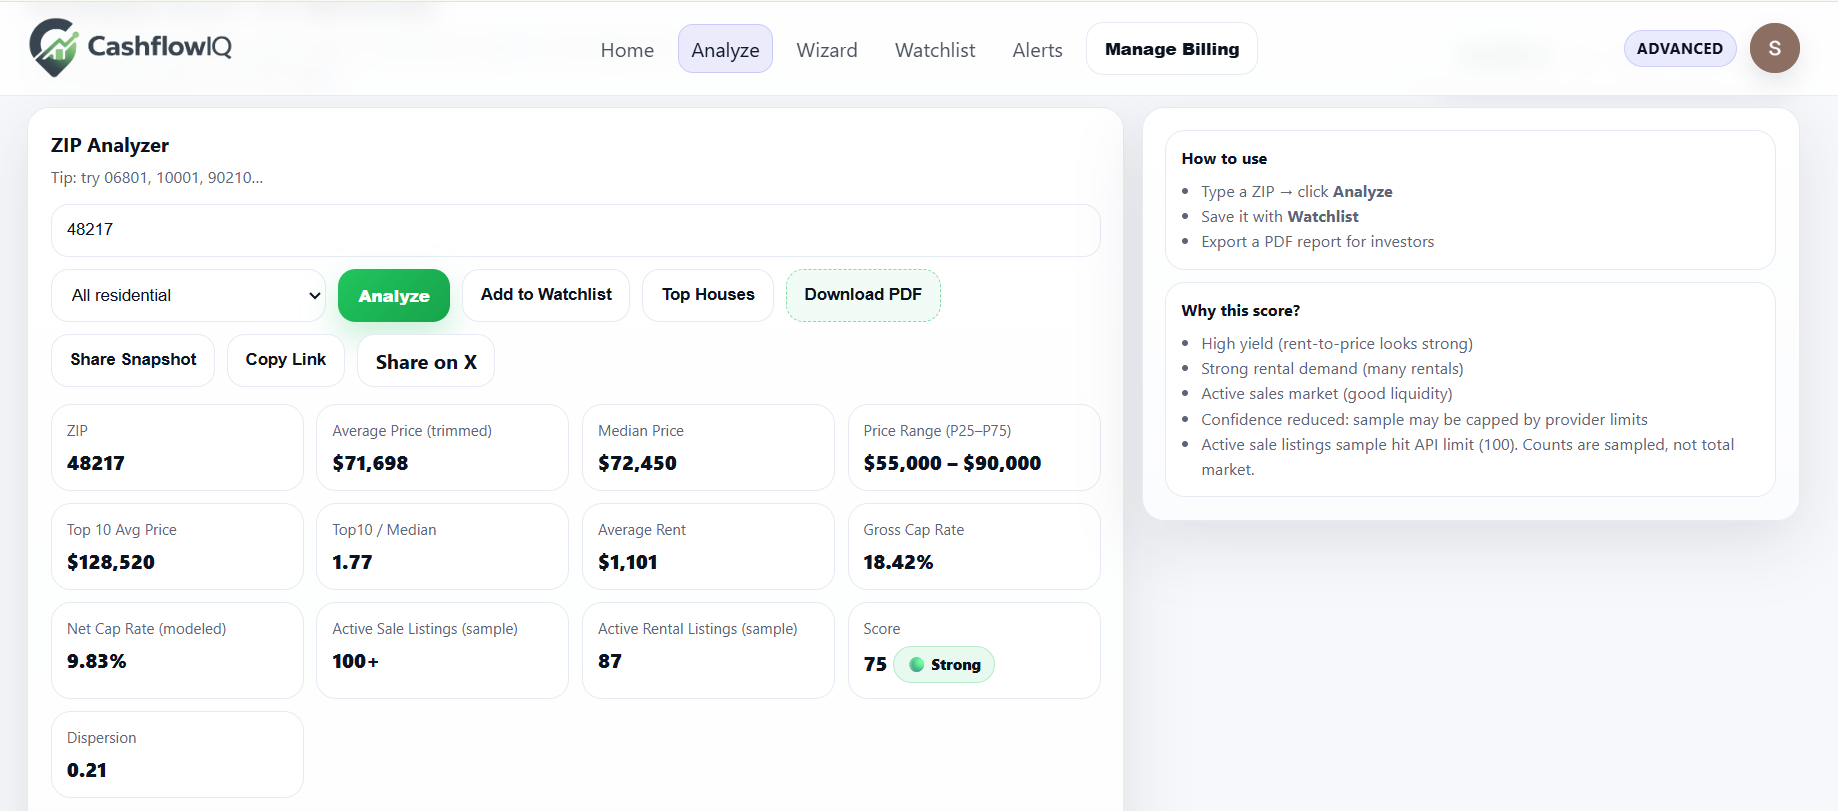
Task: Click the ZIP Analyzer heading
Action: [x=110, y=145]
